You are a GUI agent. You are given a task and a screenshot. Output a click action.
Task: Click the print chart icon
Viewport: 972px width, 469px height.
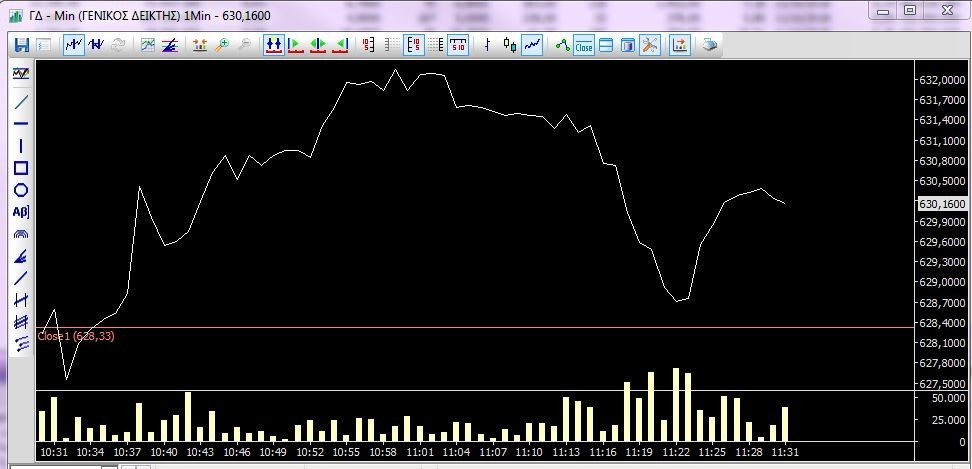(x=709, y=45)
